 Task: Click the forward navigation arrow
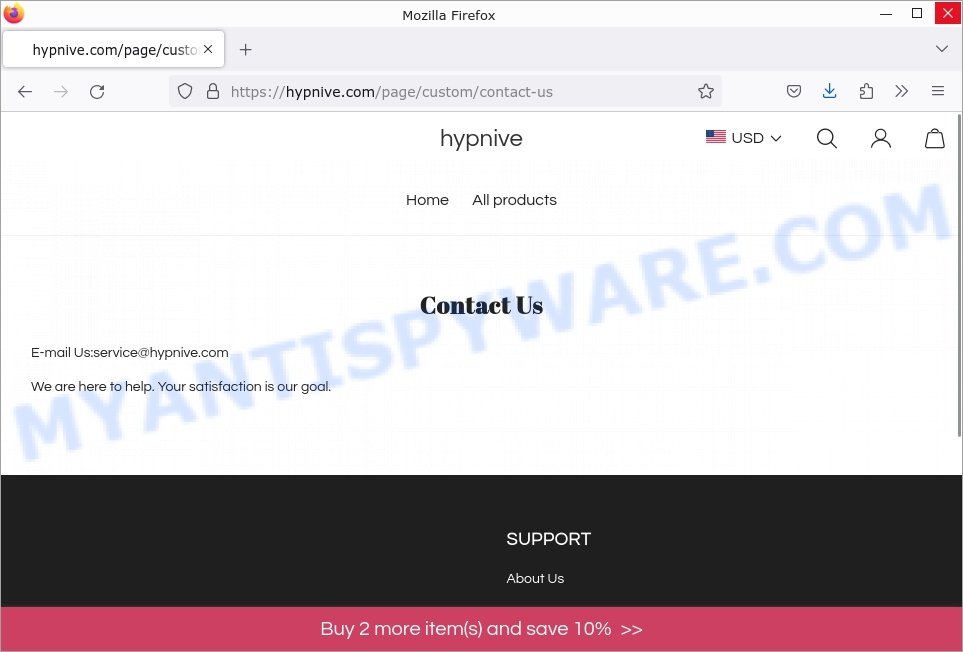(x=61, y=92)
